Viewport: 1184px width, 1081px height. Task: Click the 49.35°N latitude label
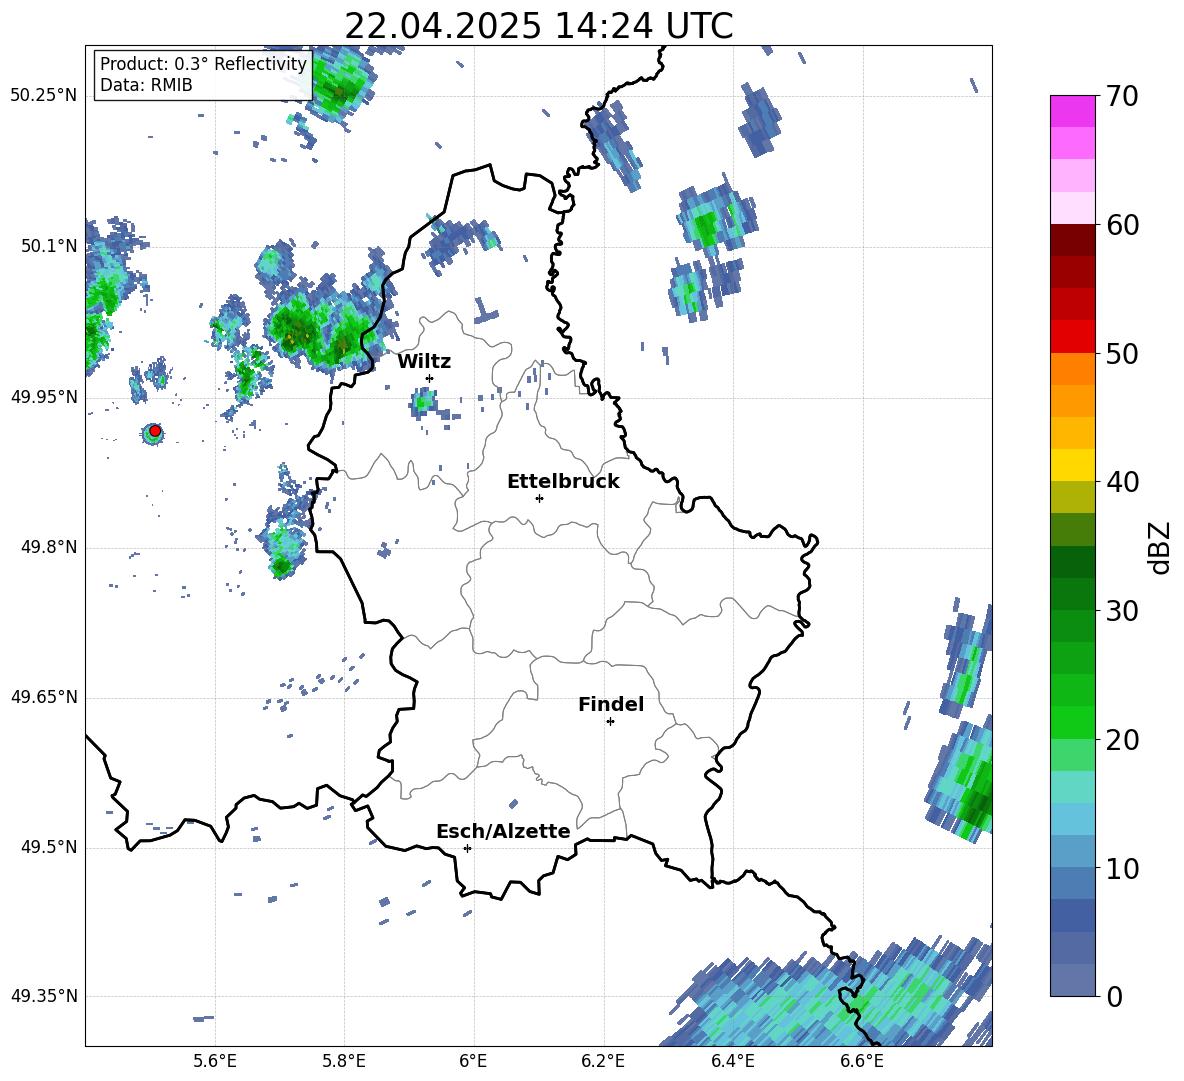pyautogui.click(x=44, y=996)
